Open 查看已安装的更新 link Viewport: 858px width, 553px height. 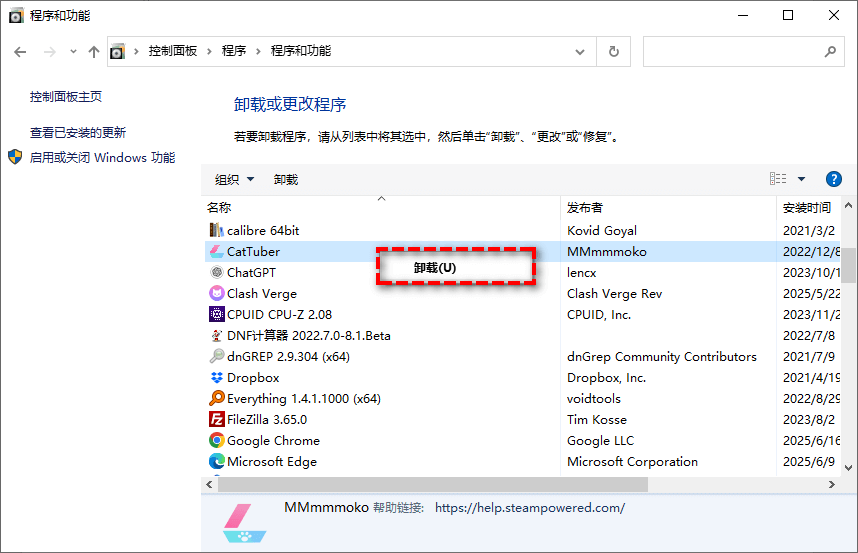[x=78, y=132]
